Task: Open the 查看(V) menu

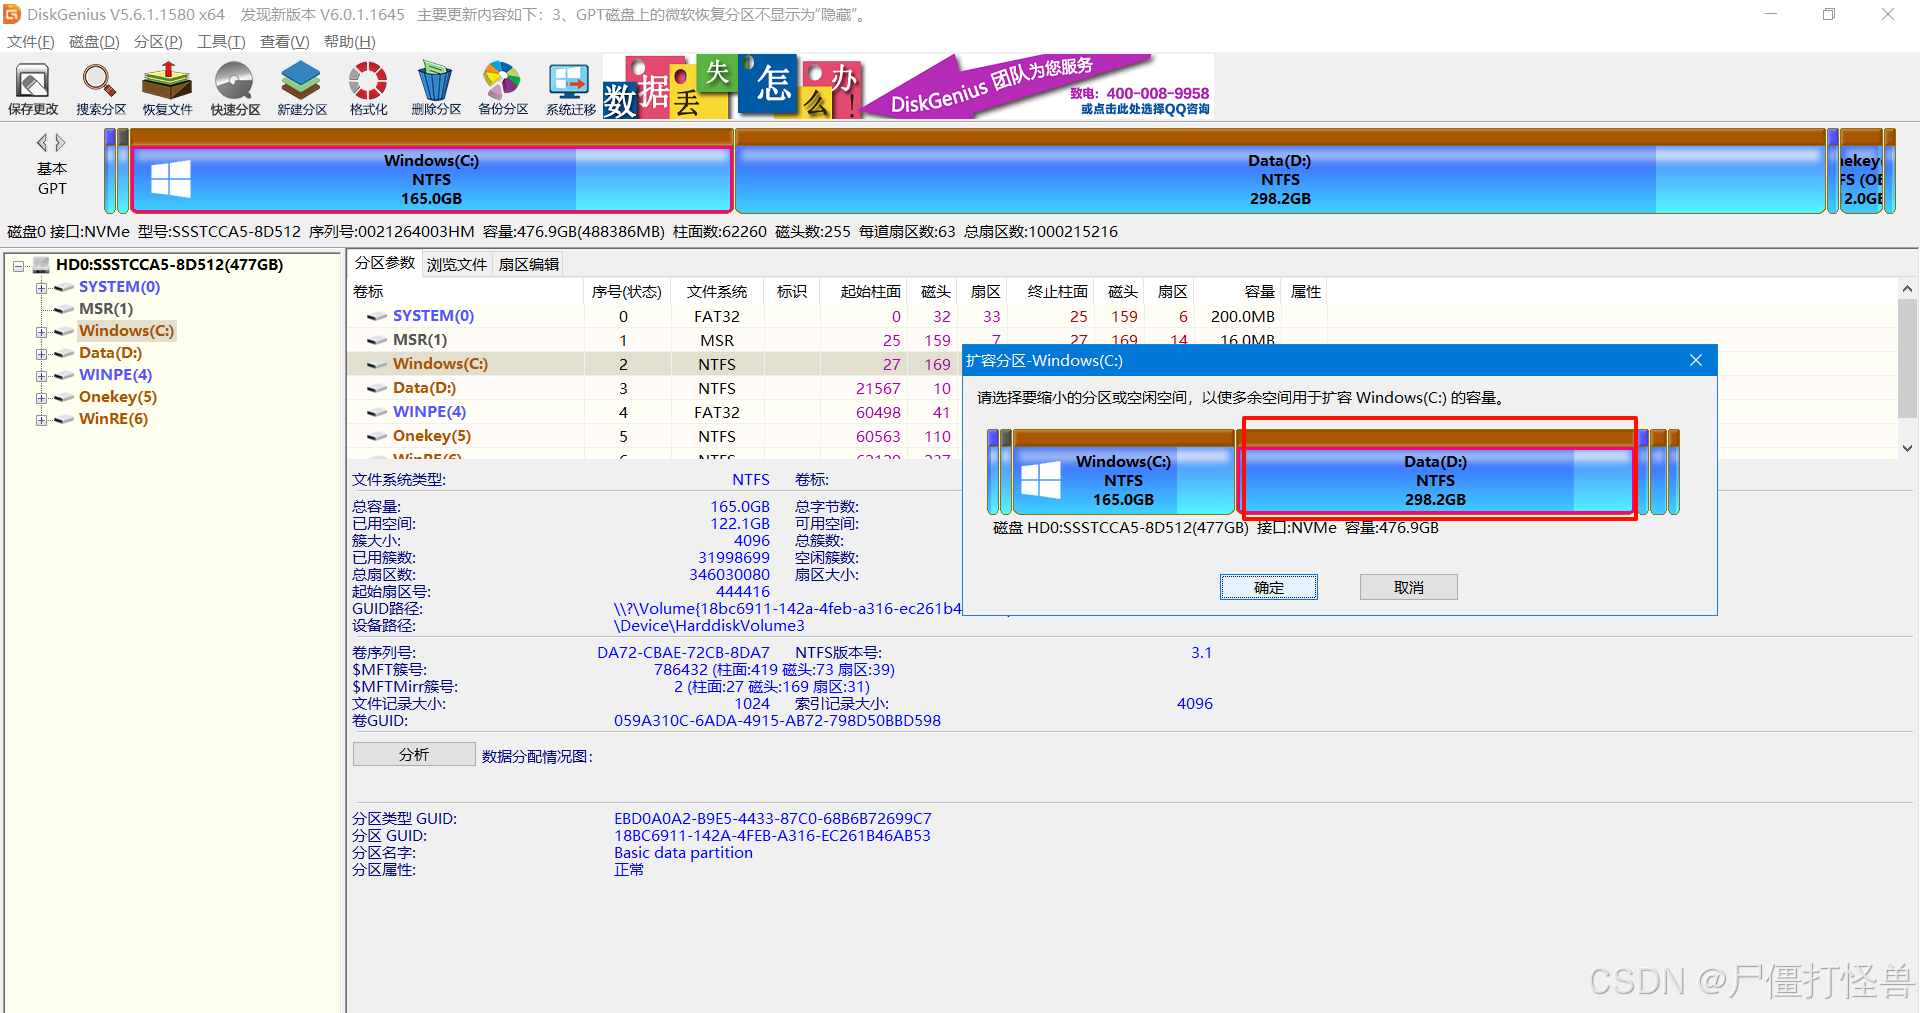Action: pyautogui.click(x=285, y=42)
